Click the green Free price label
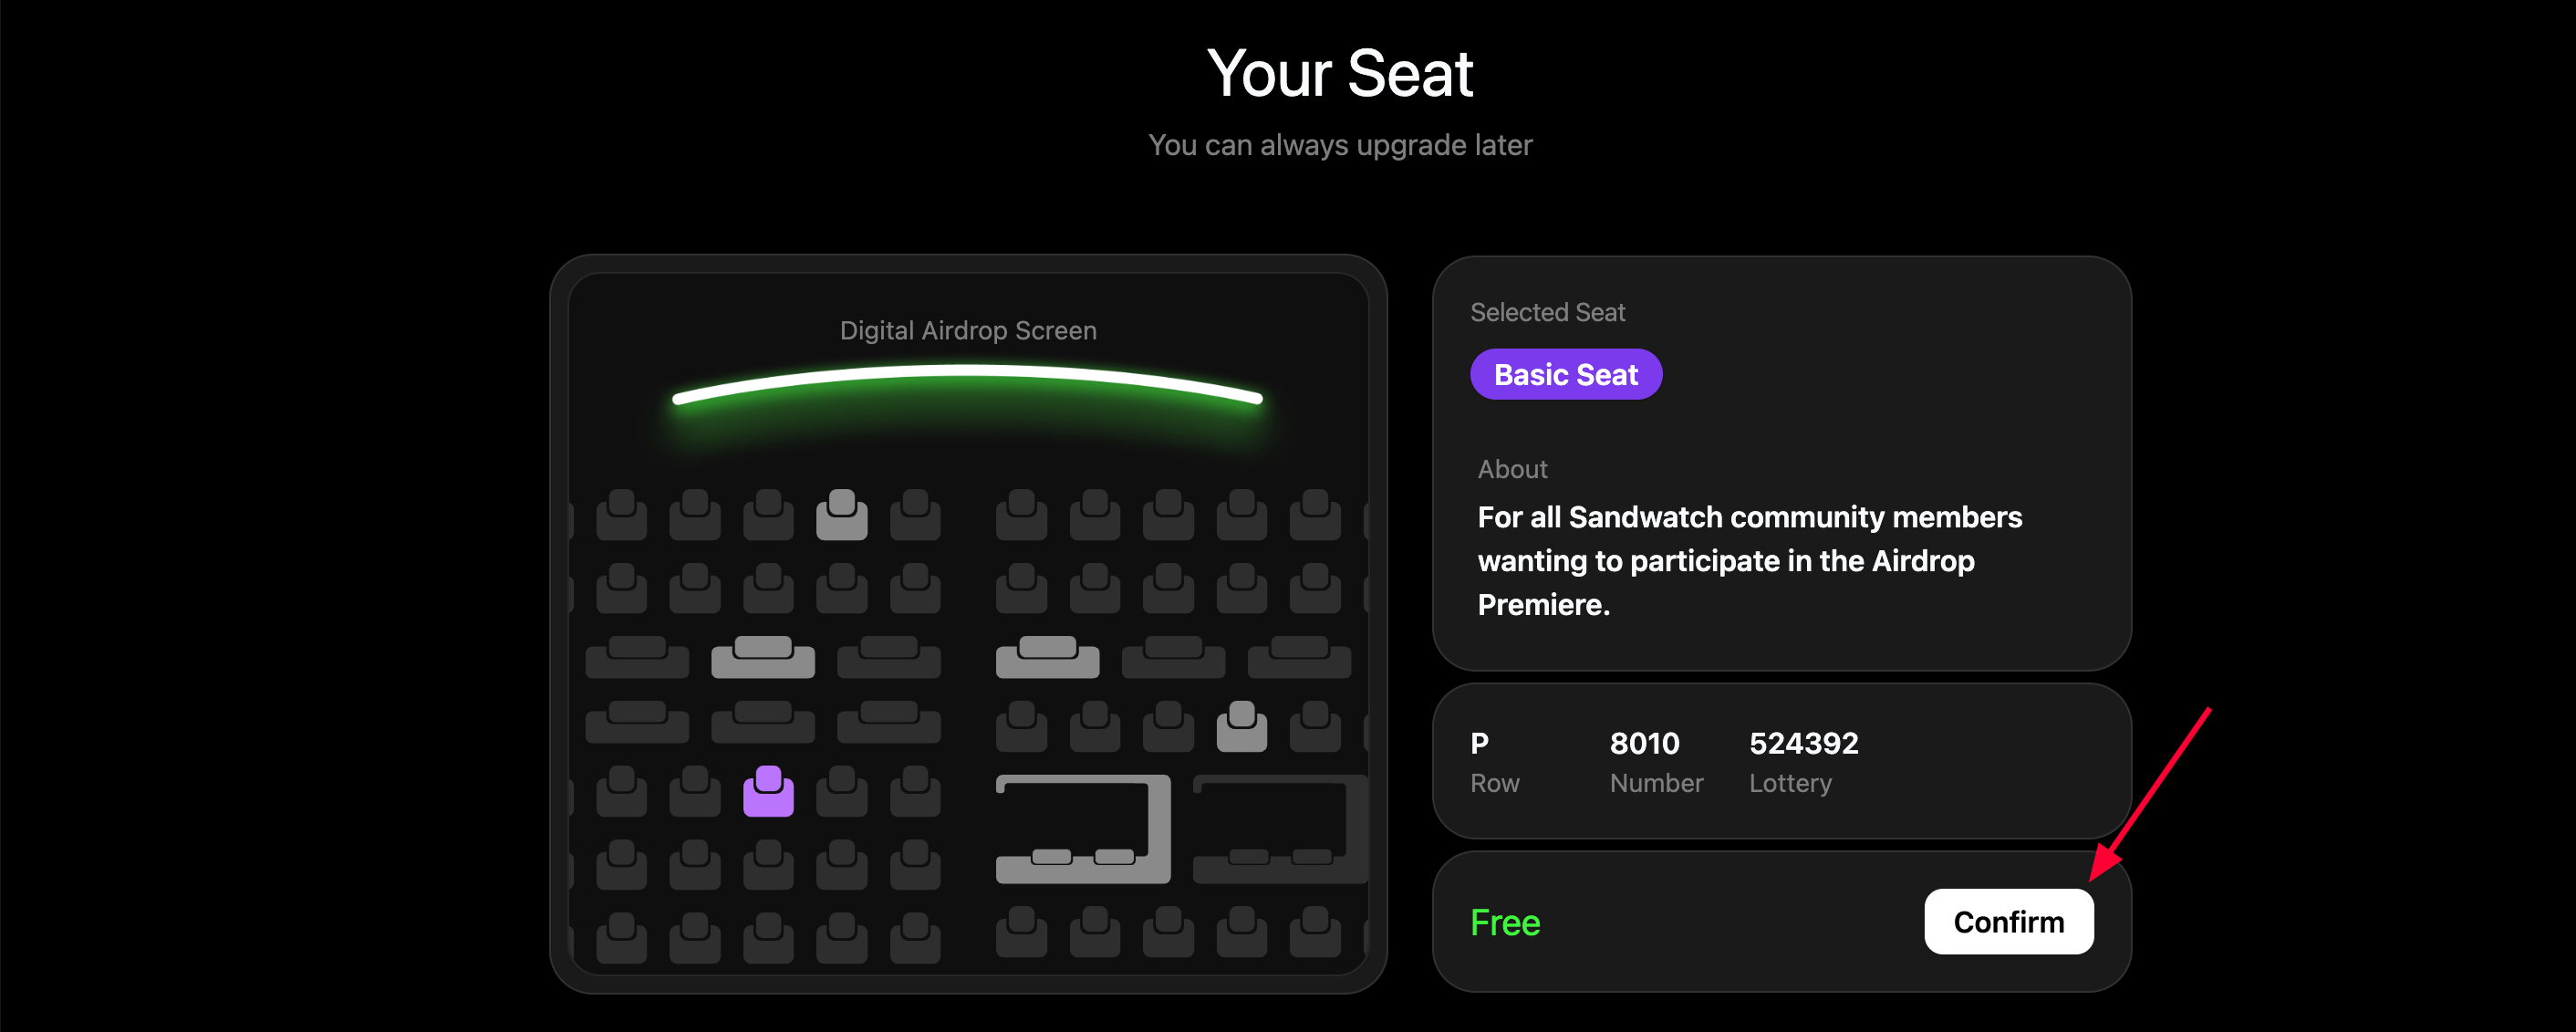Screen dimensions: 2576x1032 1505,922
